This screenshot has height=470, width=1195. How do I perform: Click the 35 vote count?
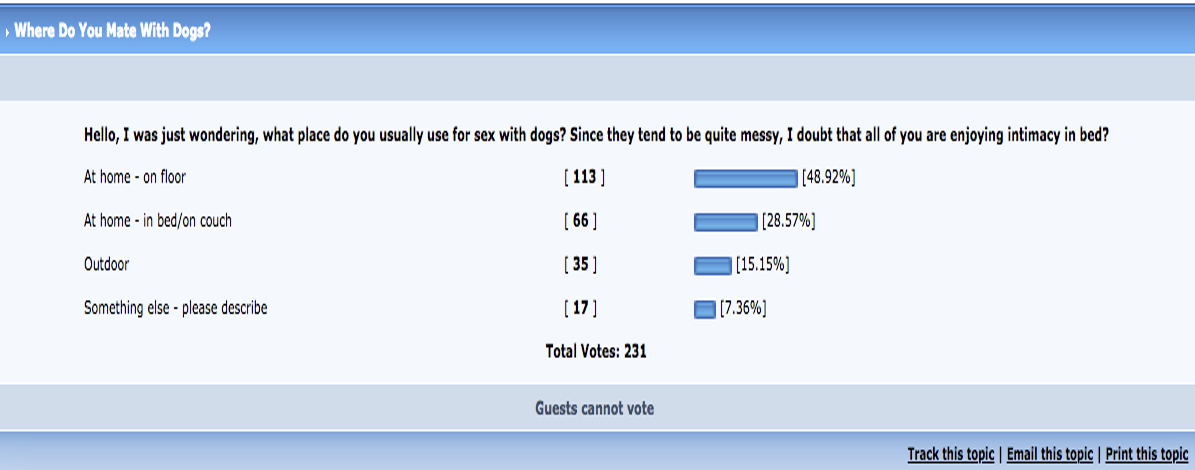[580, 265]
